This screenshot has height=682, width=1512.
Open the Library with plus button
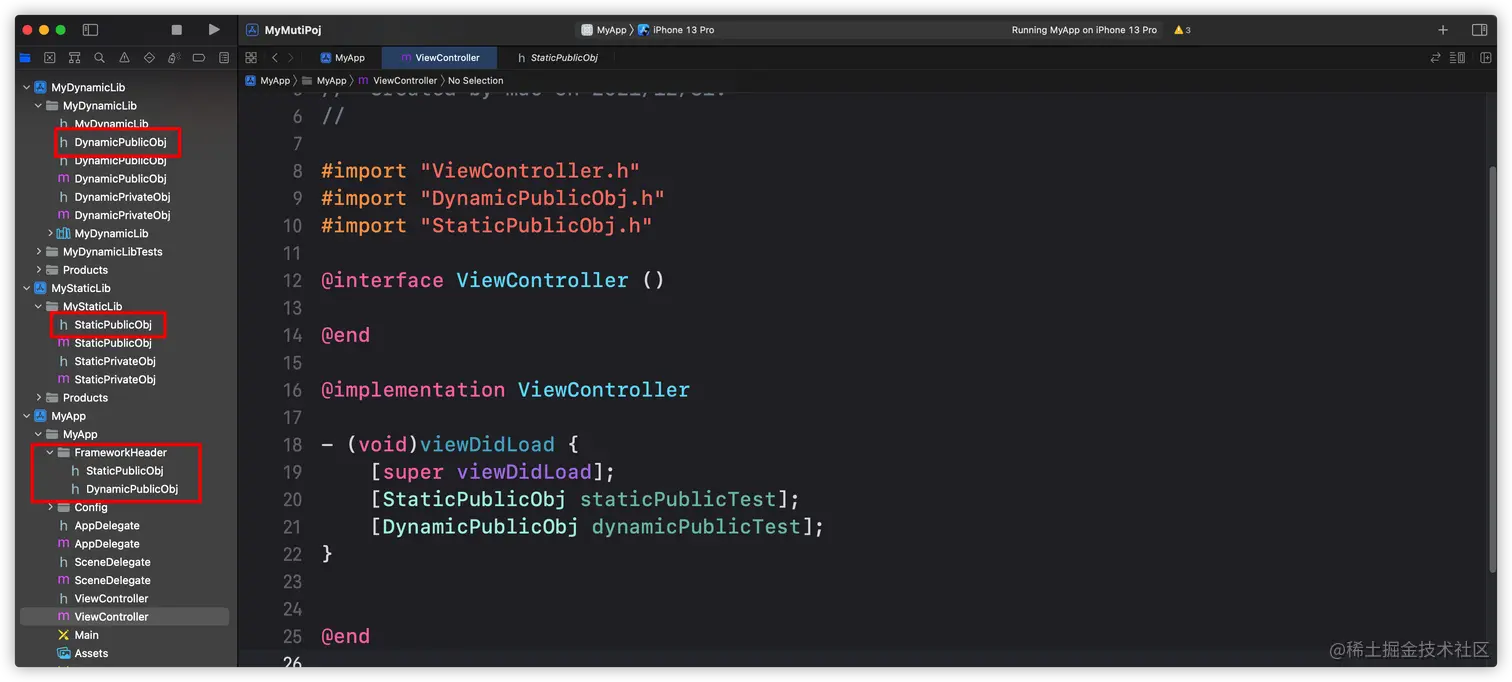click(x=1443, y=30)
